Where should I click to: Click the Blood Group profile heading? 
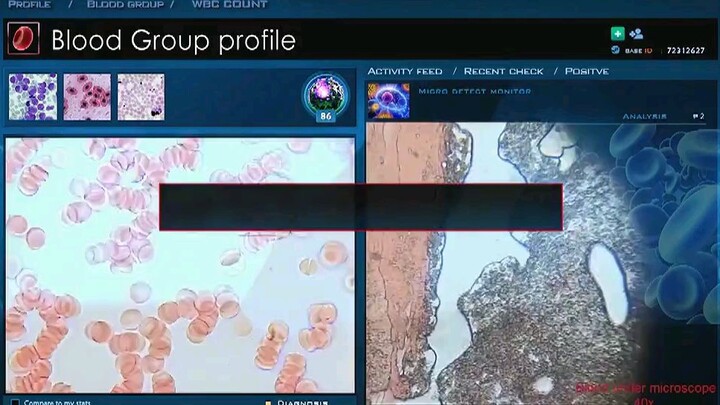(x=174, y=40)
